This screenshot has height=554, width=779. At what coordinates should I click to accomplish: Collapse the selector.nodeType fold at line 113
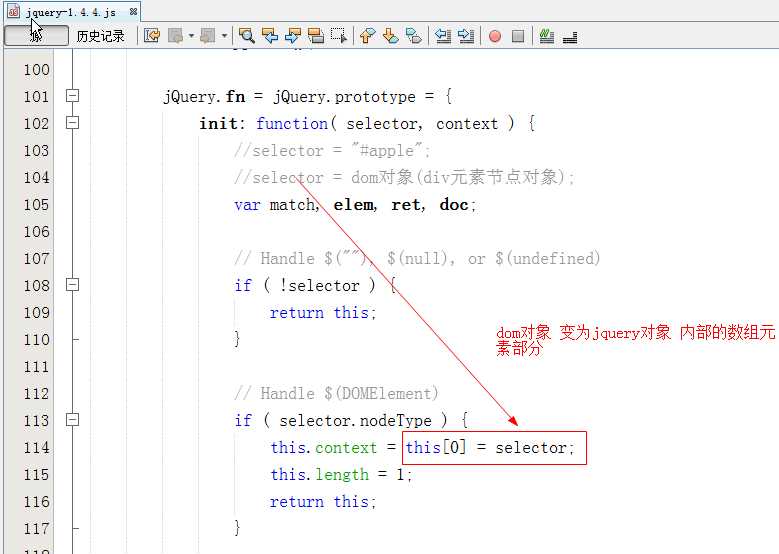[73, 420]
